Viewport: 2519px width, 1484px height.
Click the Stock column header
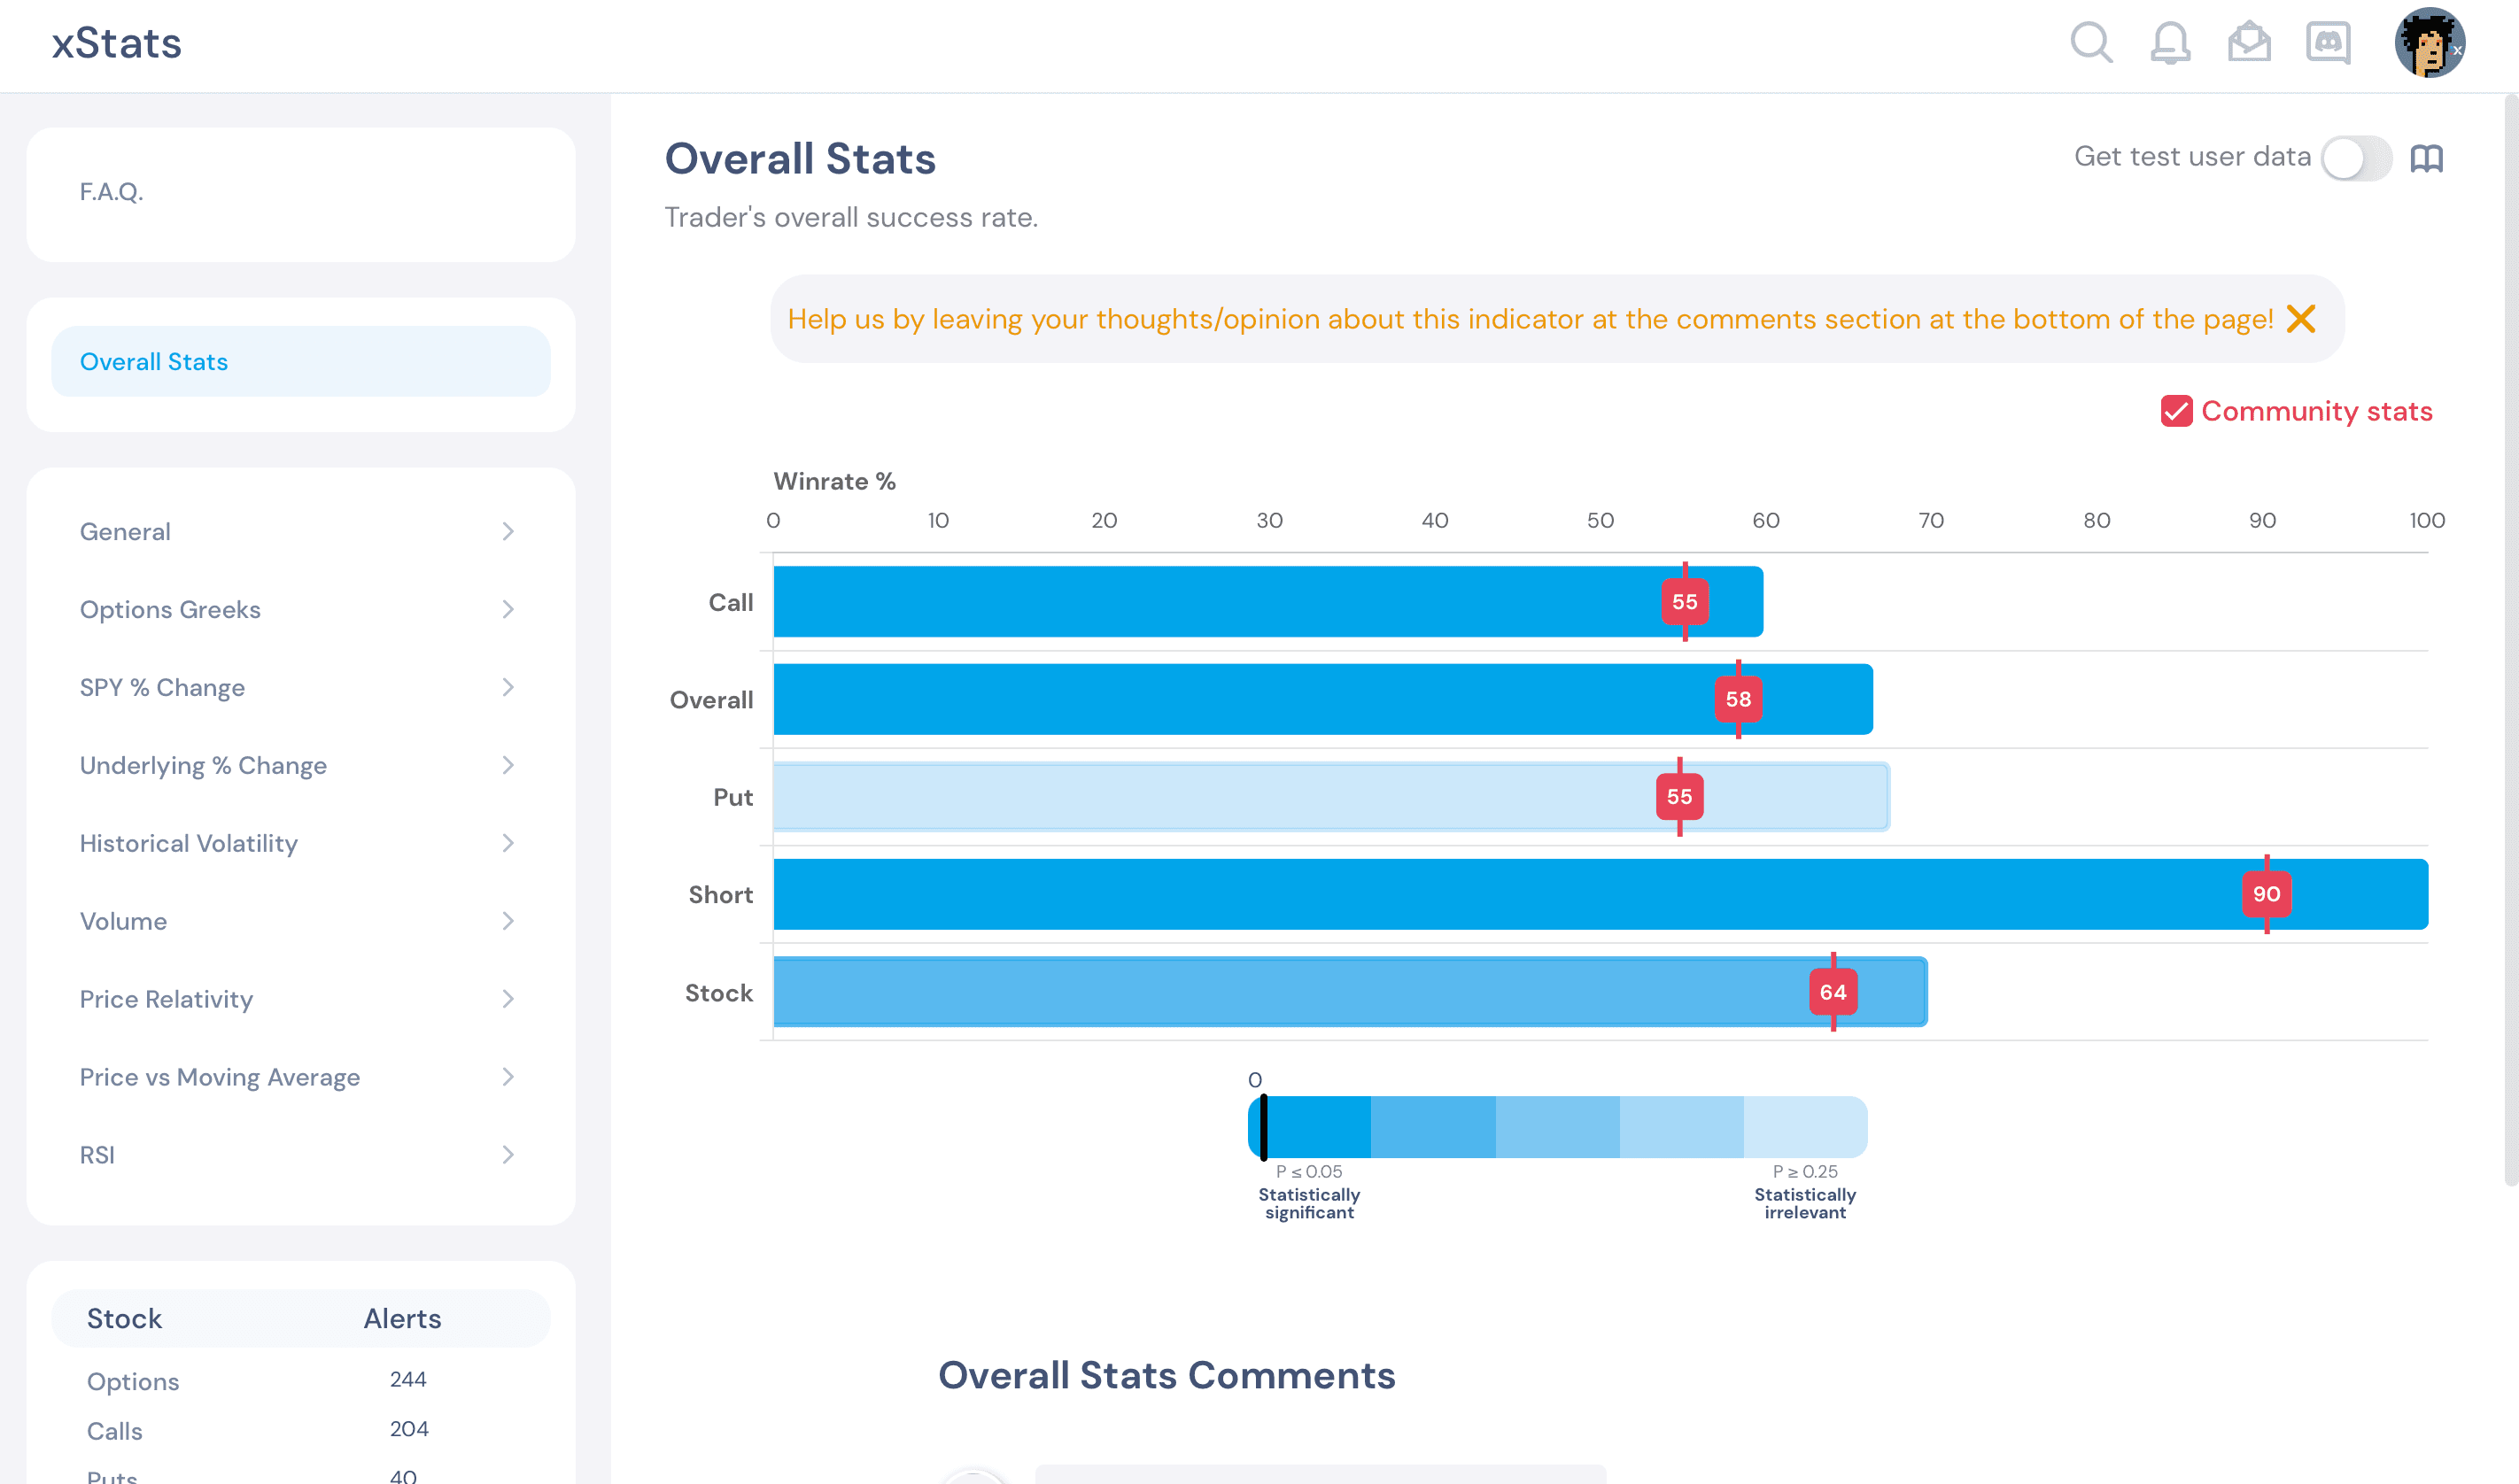(x=124, y=1319)
